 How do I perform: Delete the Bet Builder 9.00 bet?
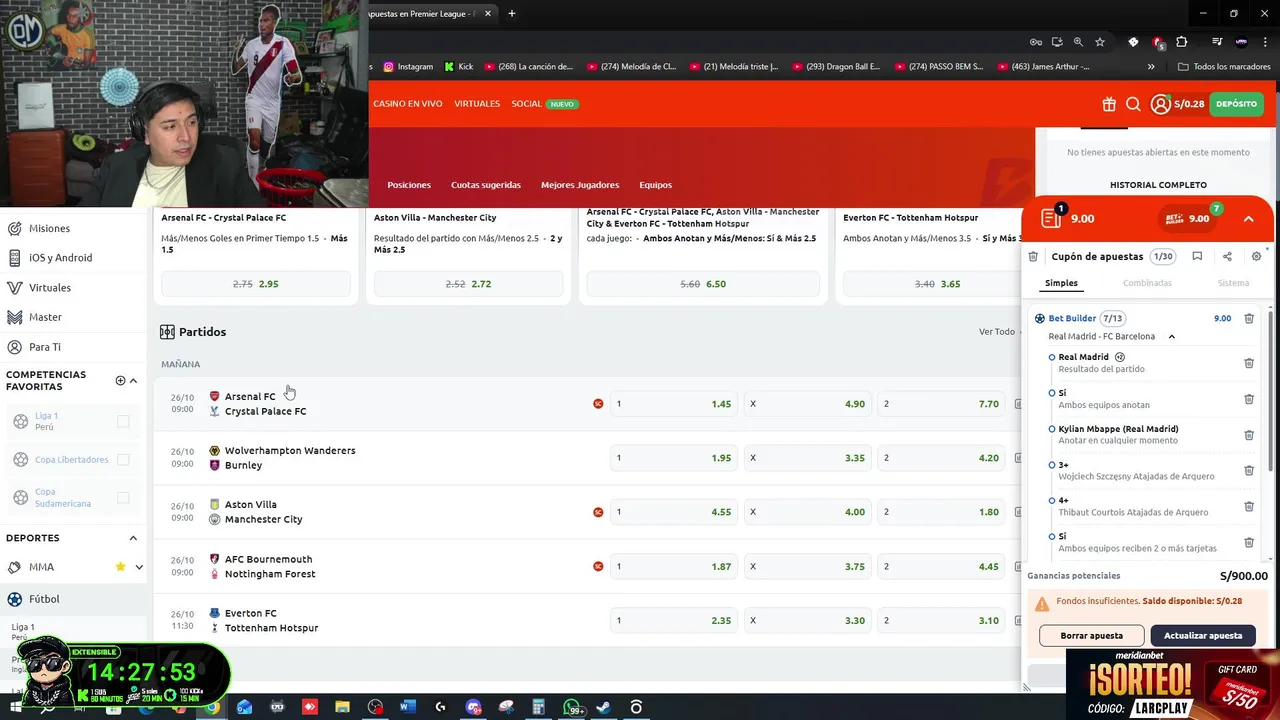[x=1249, y=318]
